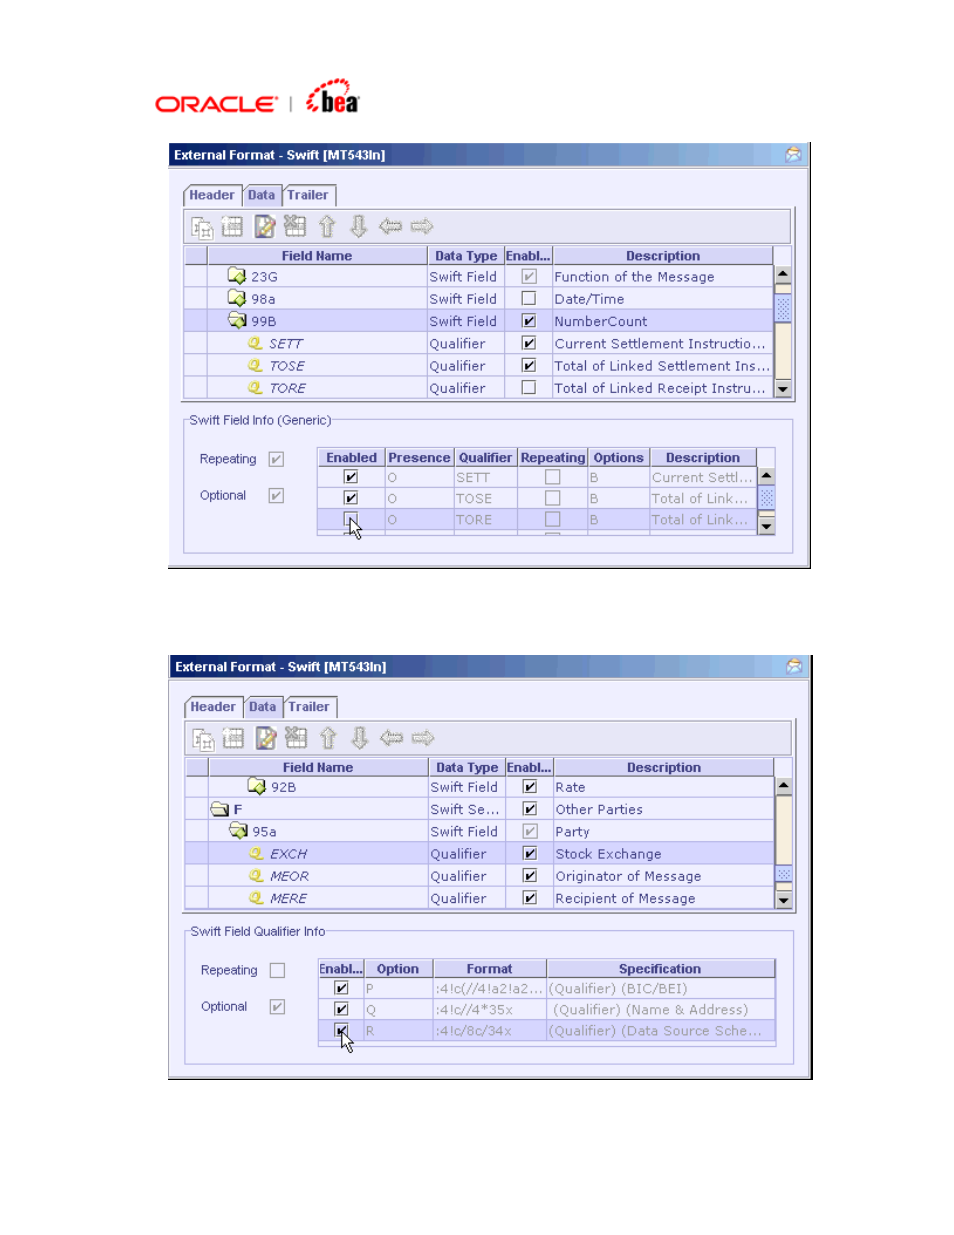Collapse the 95a Party field node
This screenshot has width=954, height=1235.
(x=238, y=830)
